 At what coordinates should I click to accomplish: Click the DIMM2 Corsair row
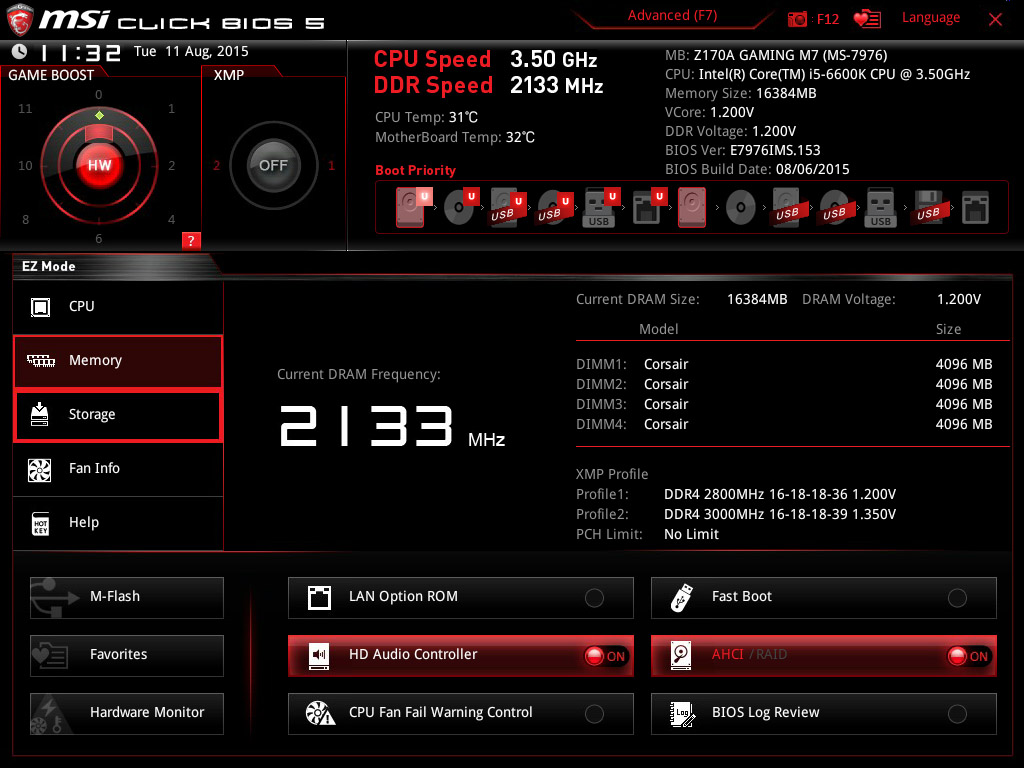[784, 385]
